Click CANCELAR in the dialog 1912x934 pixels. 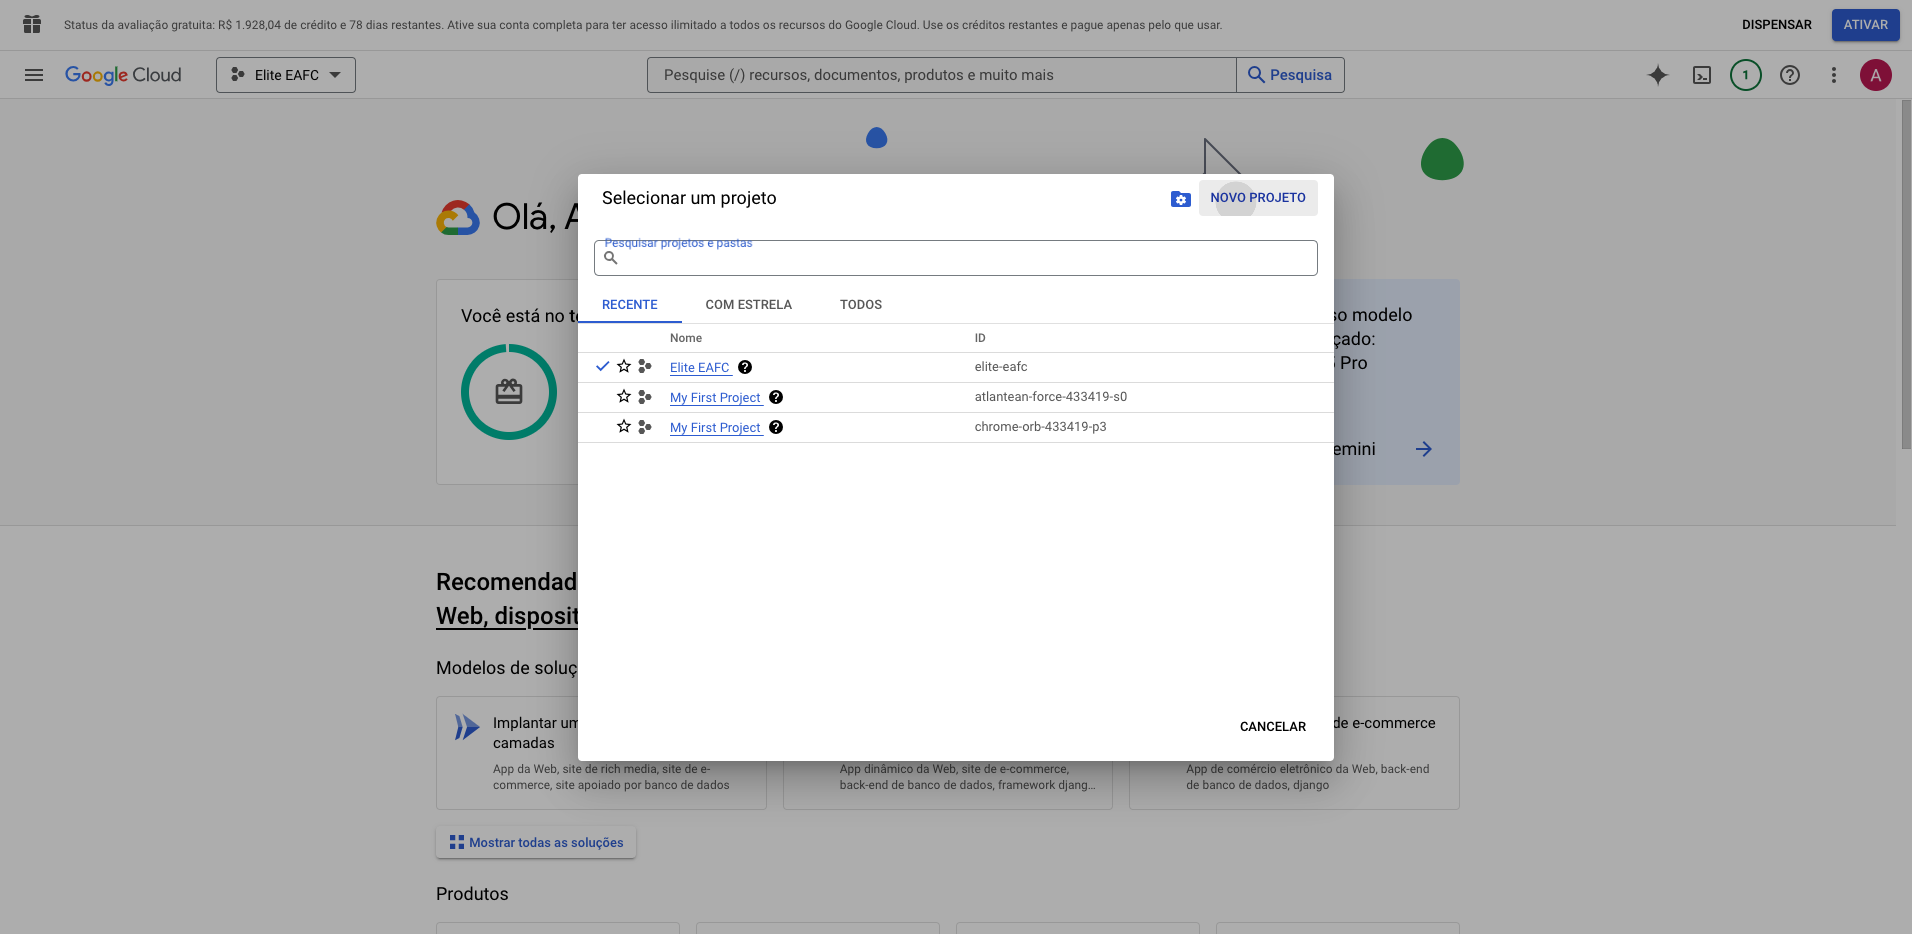1273,727
